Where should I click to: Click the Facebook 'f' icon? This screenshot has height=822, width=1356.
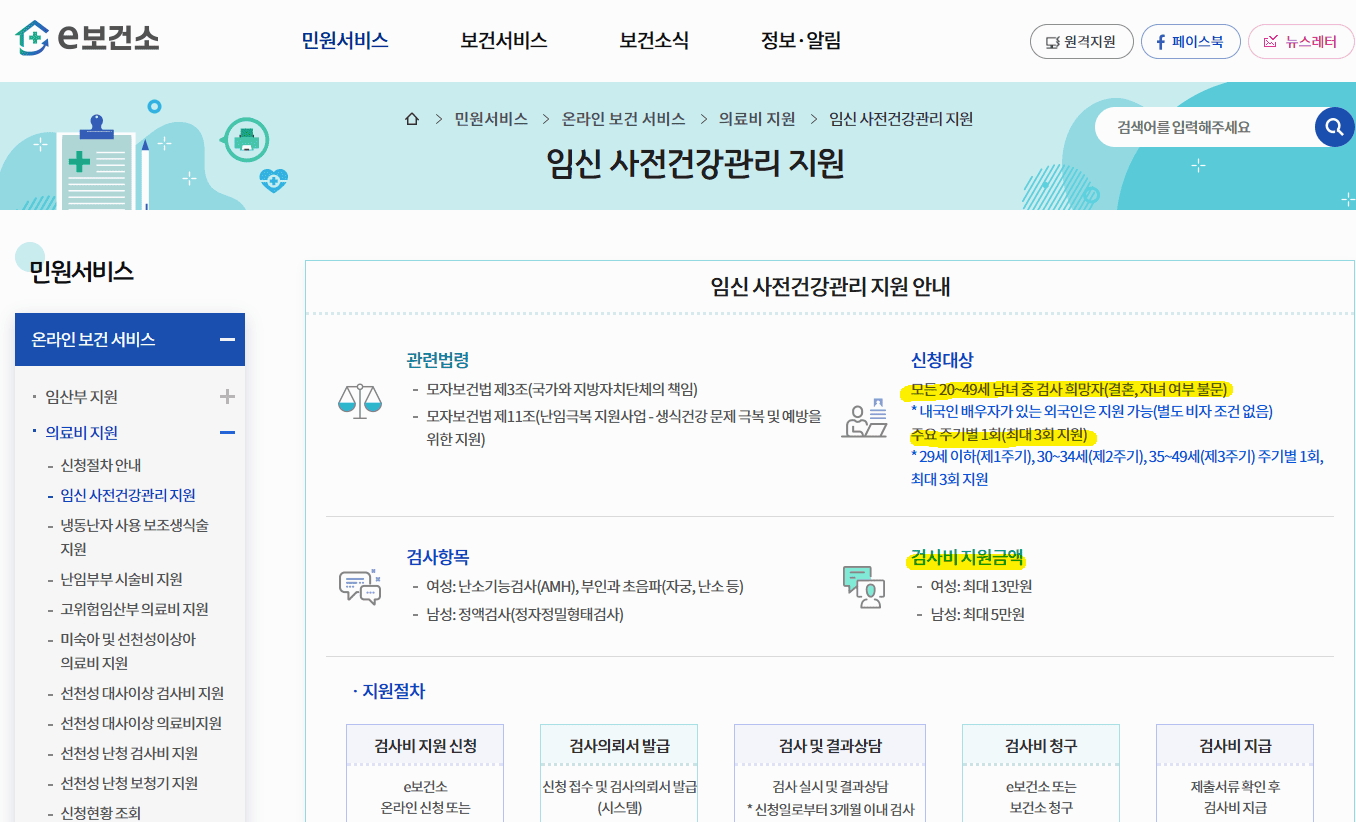coord(1159,41)
